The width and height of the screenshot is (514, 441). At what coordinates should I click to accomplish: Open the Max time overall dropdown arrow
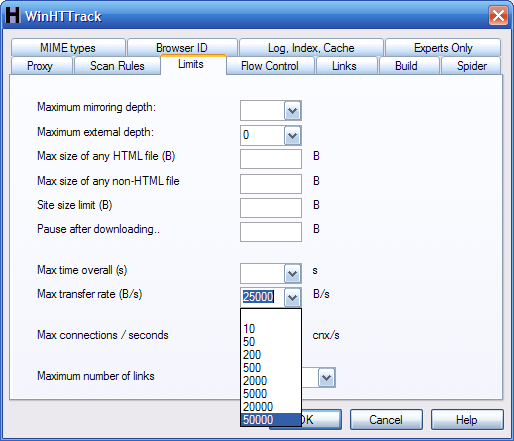(x=292, y=273)
